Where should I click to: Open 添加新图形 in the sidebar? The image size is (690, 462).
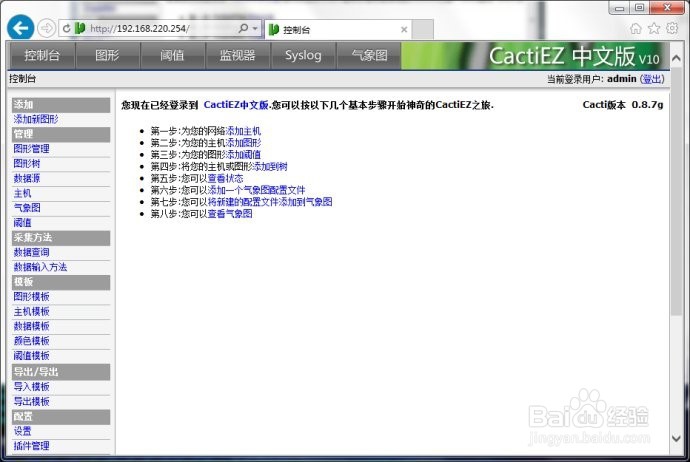point(36,119)
